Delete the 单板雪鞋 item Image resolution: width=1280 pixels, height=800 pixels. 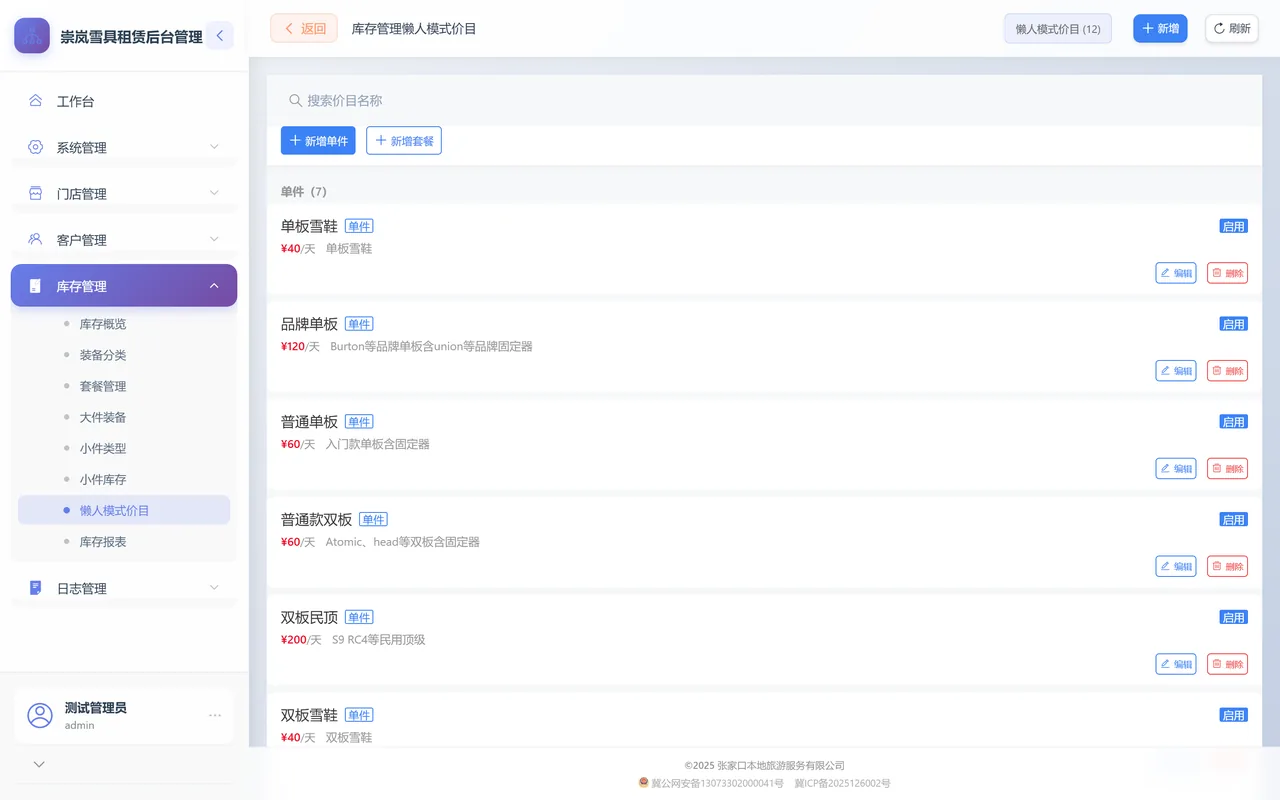(x=1227, y=273)
